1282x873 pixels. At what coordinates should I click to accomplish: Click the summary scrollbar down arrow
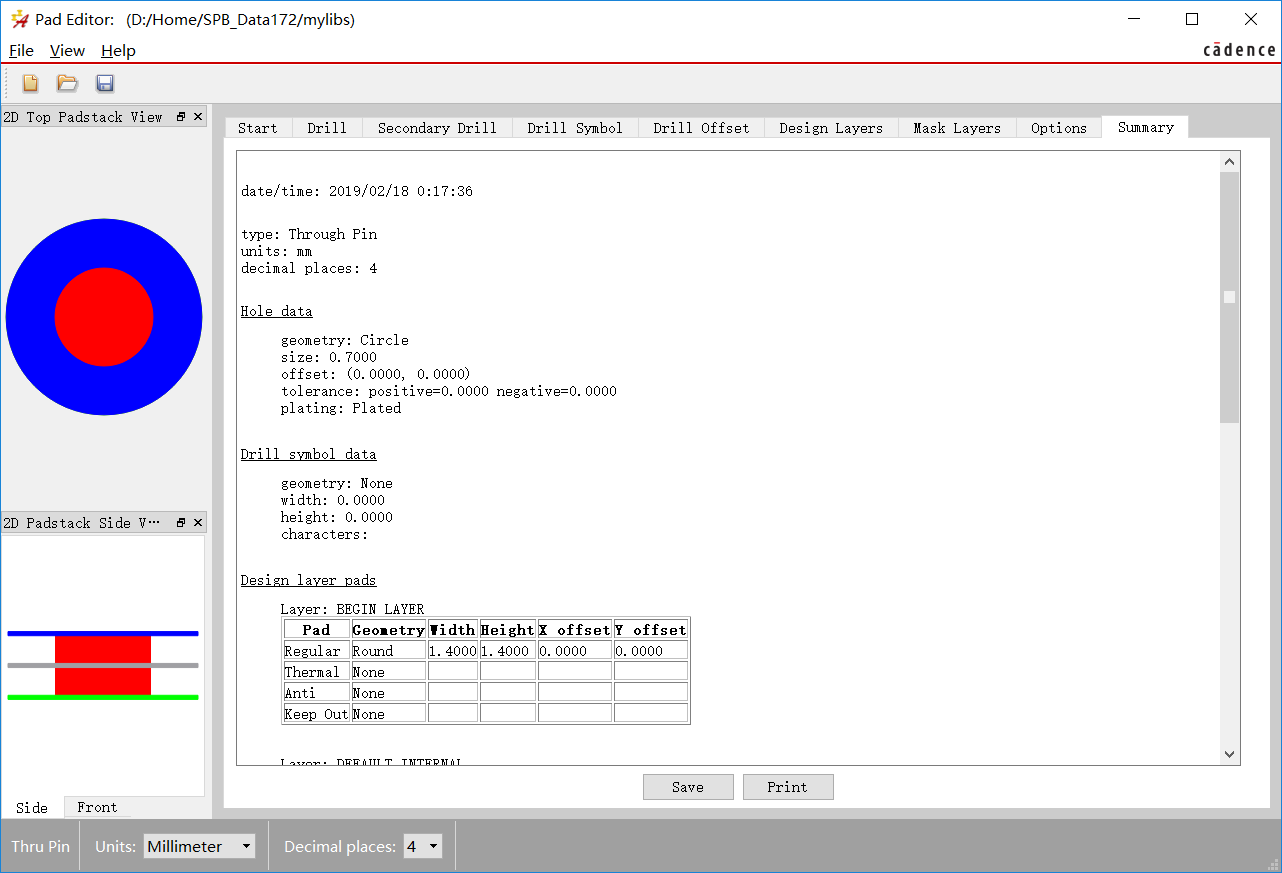tap(1230, 755)
